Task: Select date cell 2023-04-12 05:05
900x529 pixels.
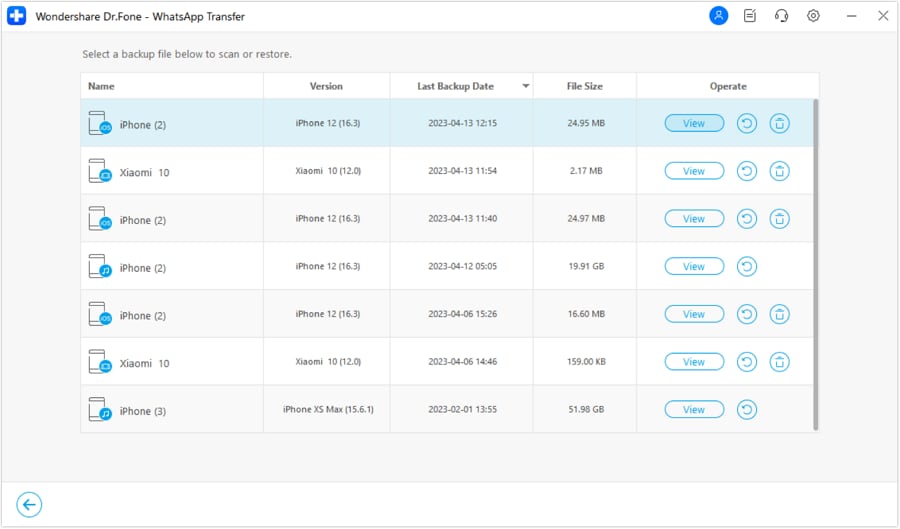Action: pyautogui.click(x=462, y=266)
